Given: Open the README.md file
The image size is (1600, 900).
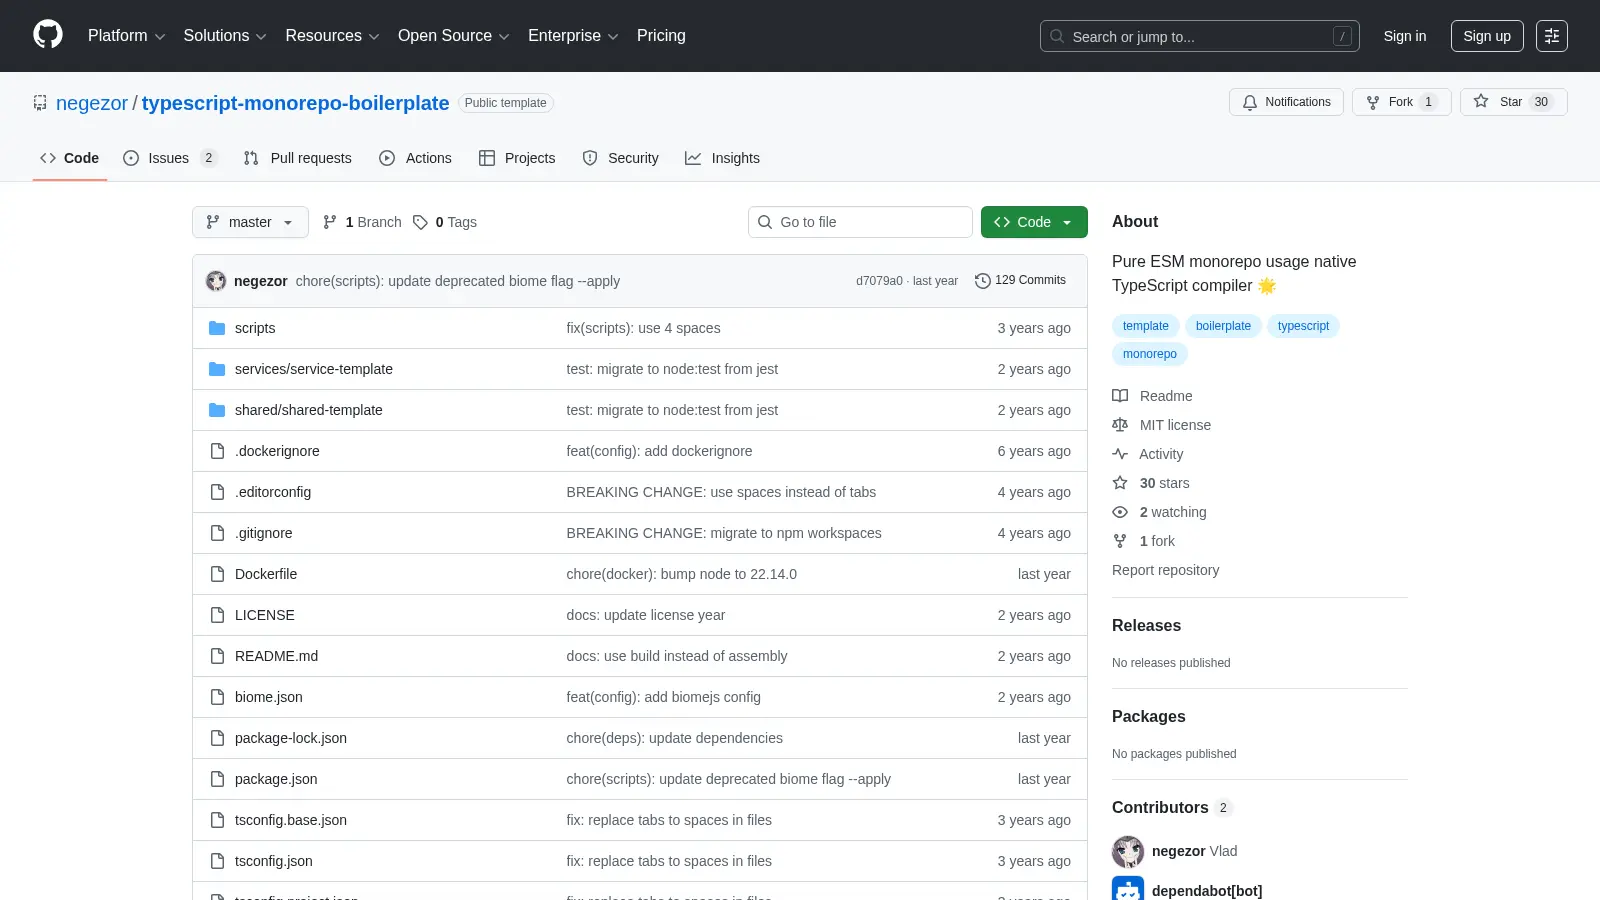Looking at the screenshot, I should click(276, 656).
